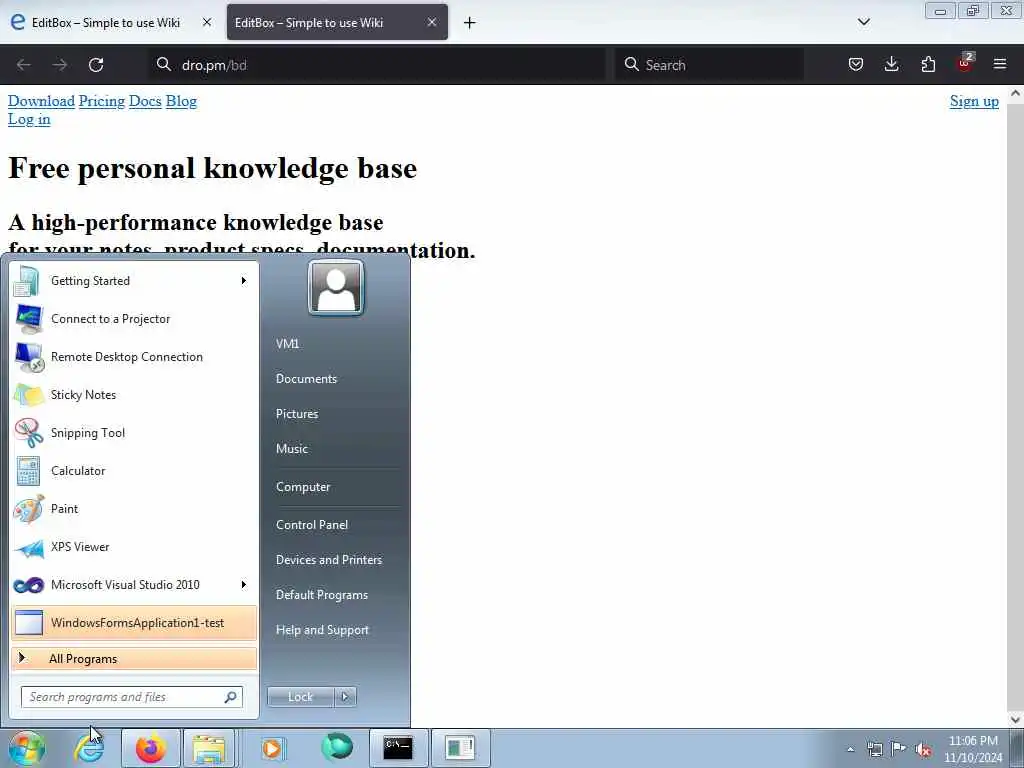The width and height of the screenshot is (1024, 768).
Task: Open Calculator from Start menu
Action: [134, 470]
